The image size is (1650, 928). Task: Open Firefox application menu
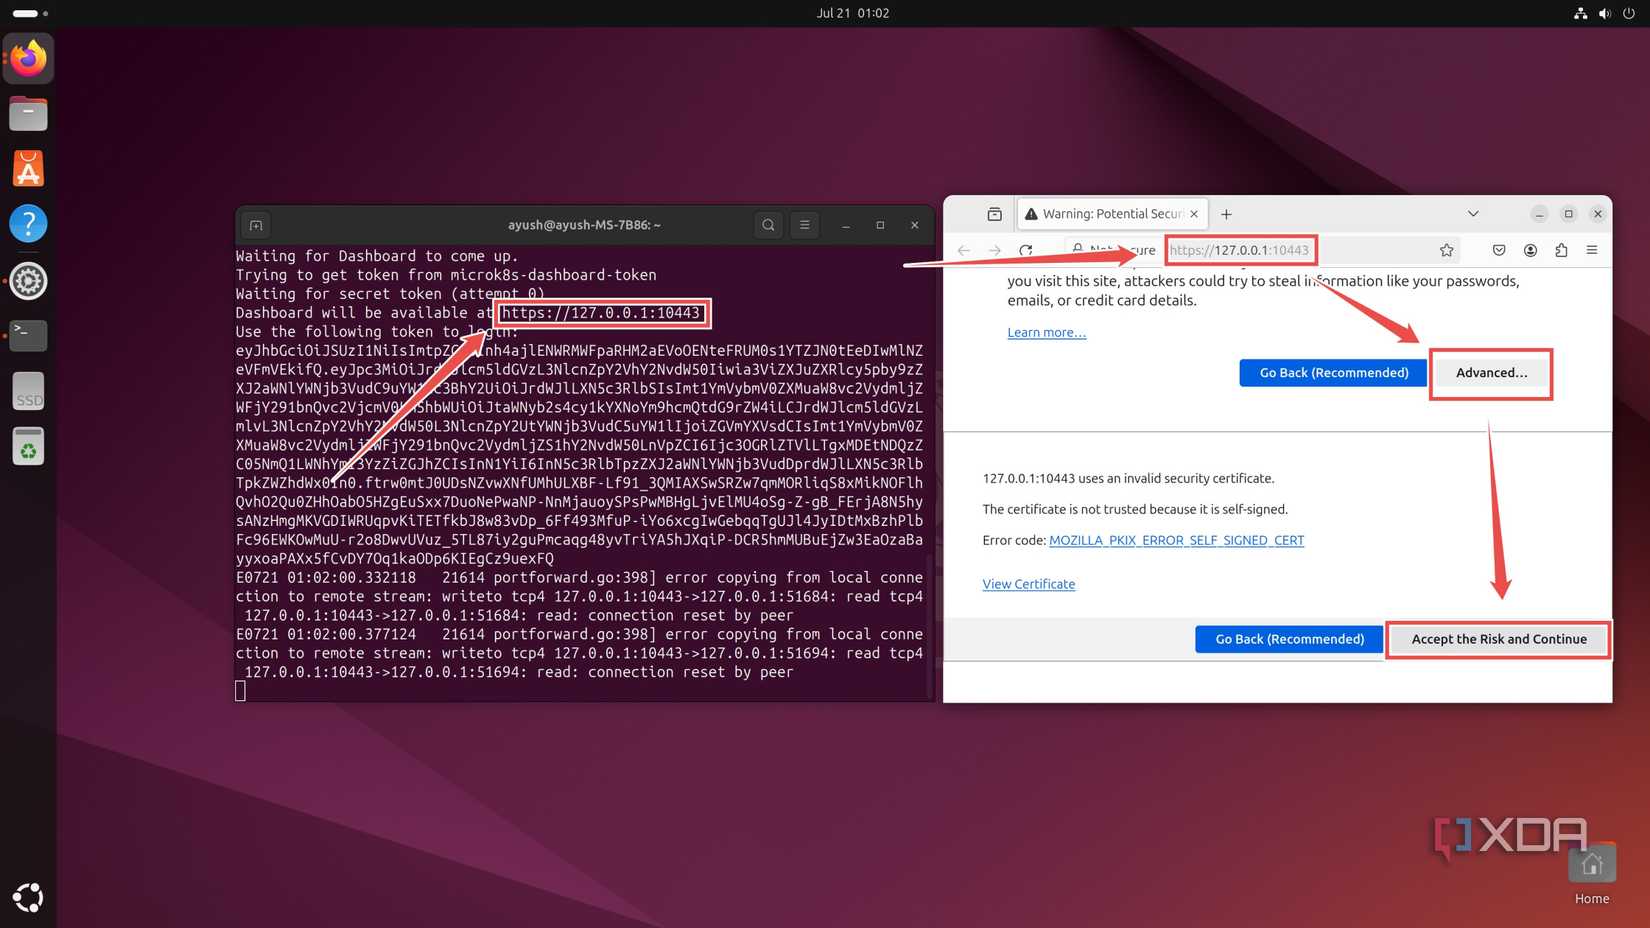pyautogui.click(x=1592, y=250)
